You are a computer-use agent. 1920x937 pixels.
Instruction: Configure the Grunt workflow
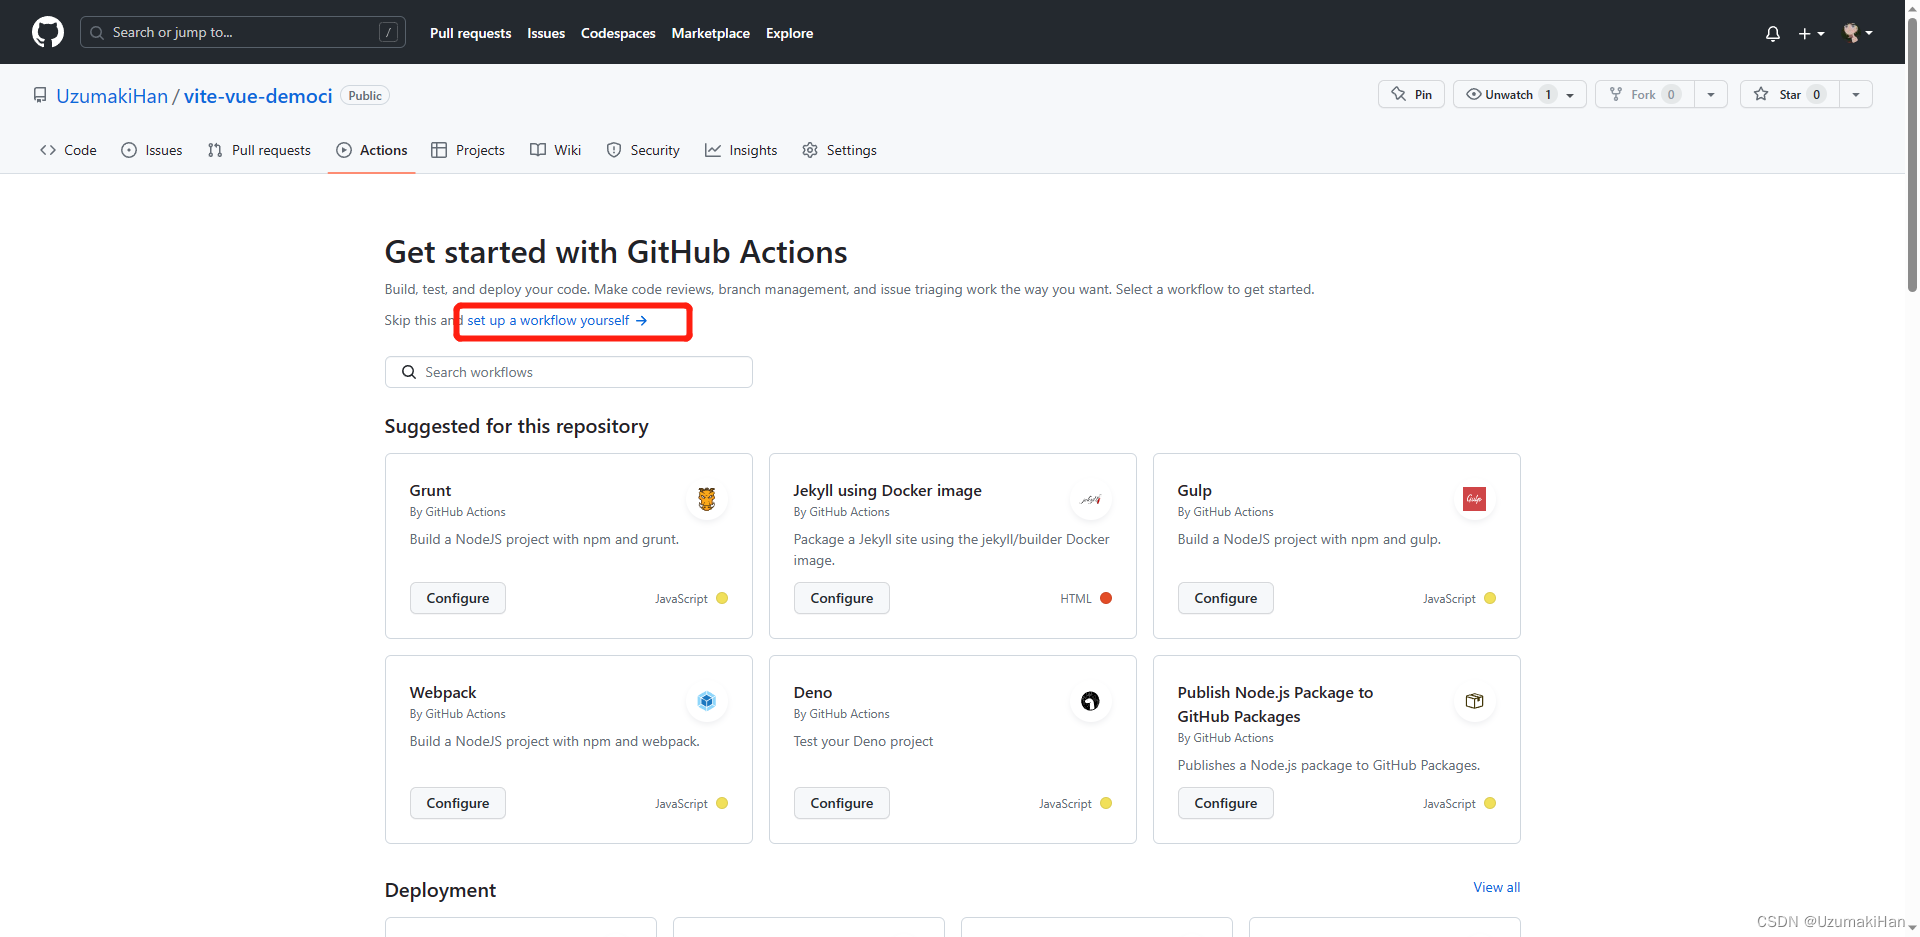tap(457, 597)
